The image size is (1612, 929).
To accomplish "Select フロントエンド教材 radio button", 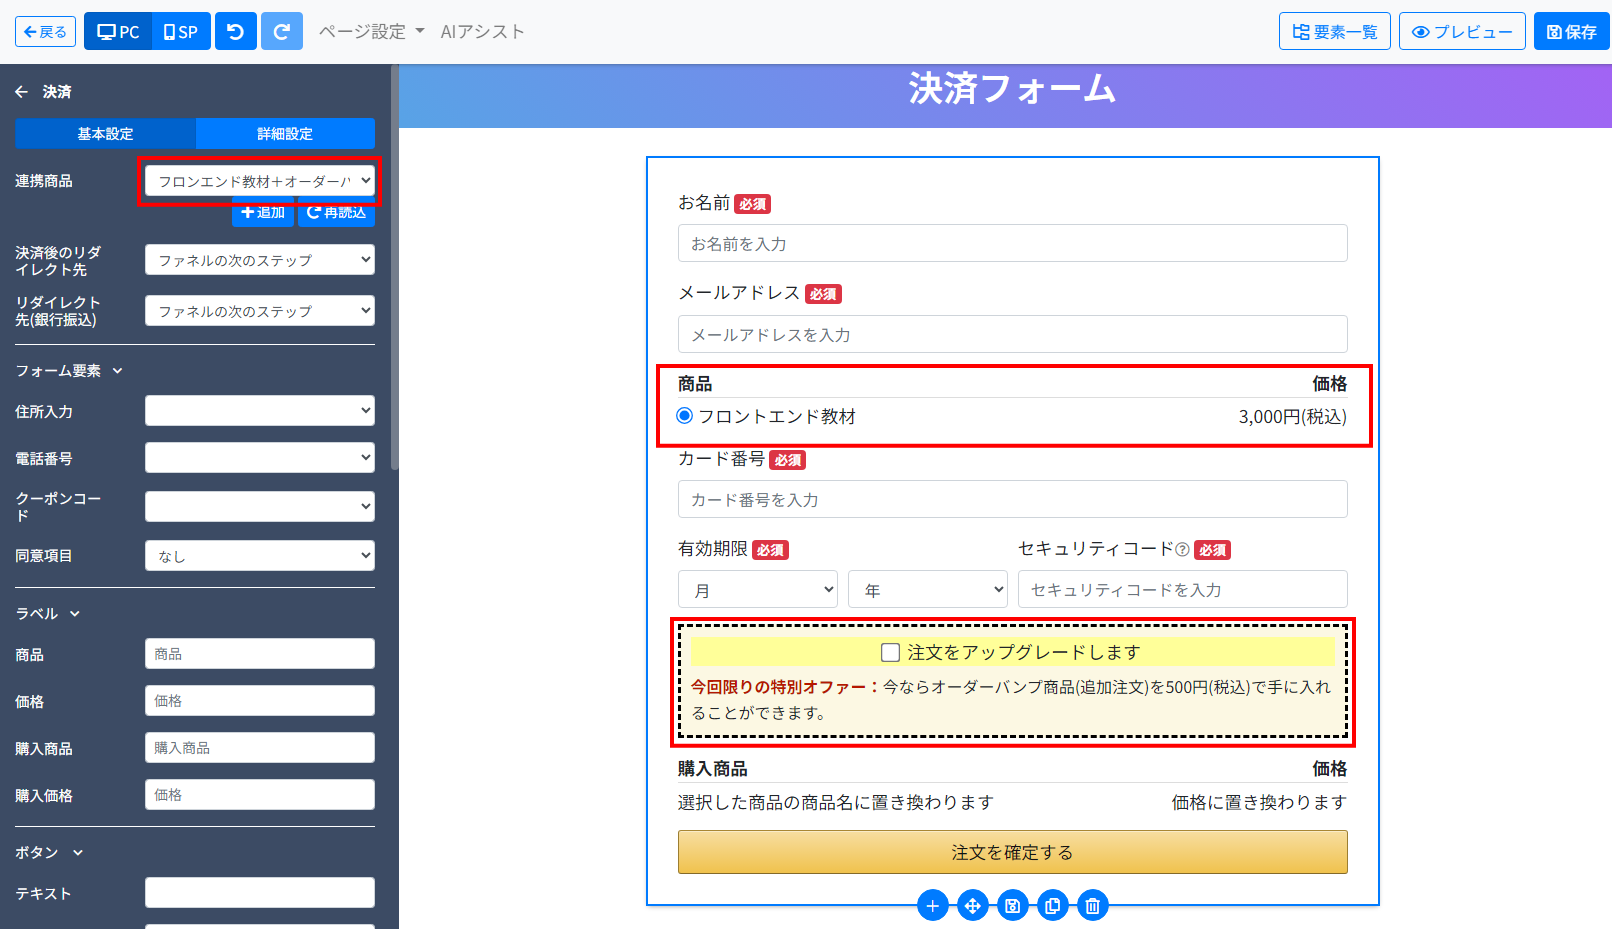I will click(685, 416).
